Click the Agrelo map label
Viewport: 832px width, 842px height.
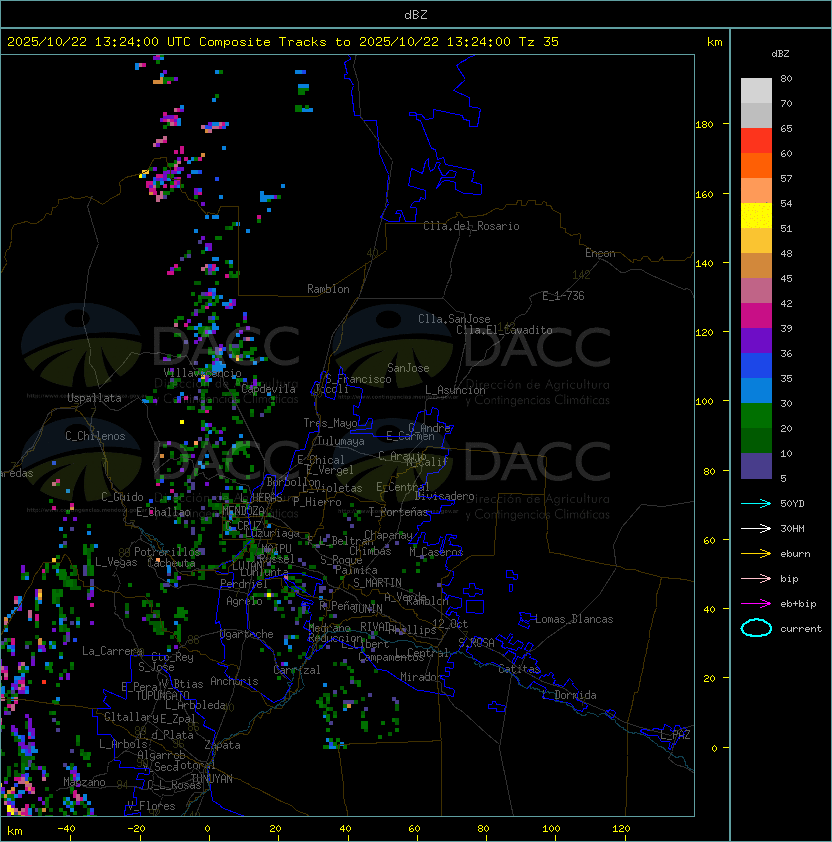244,601
